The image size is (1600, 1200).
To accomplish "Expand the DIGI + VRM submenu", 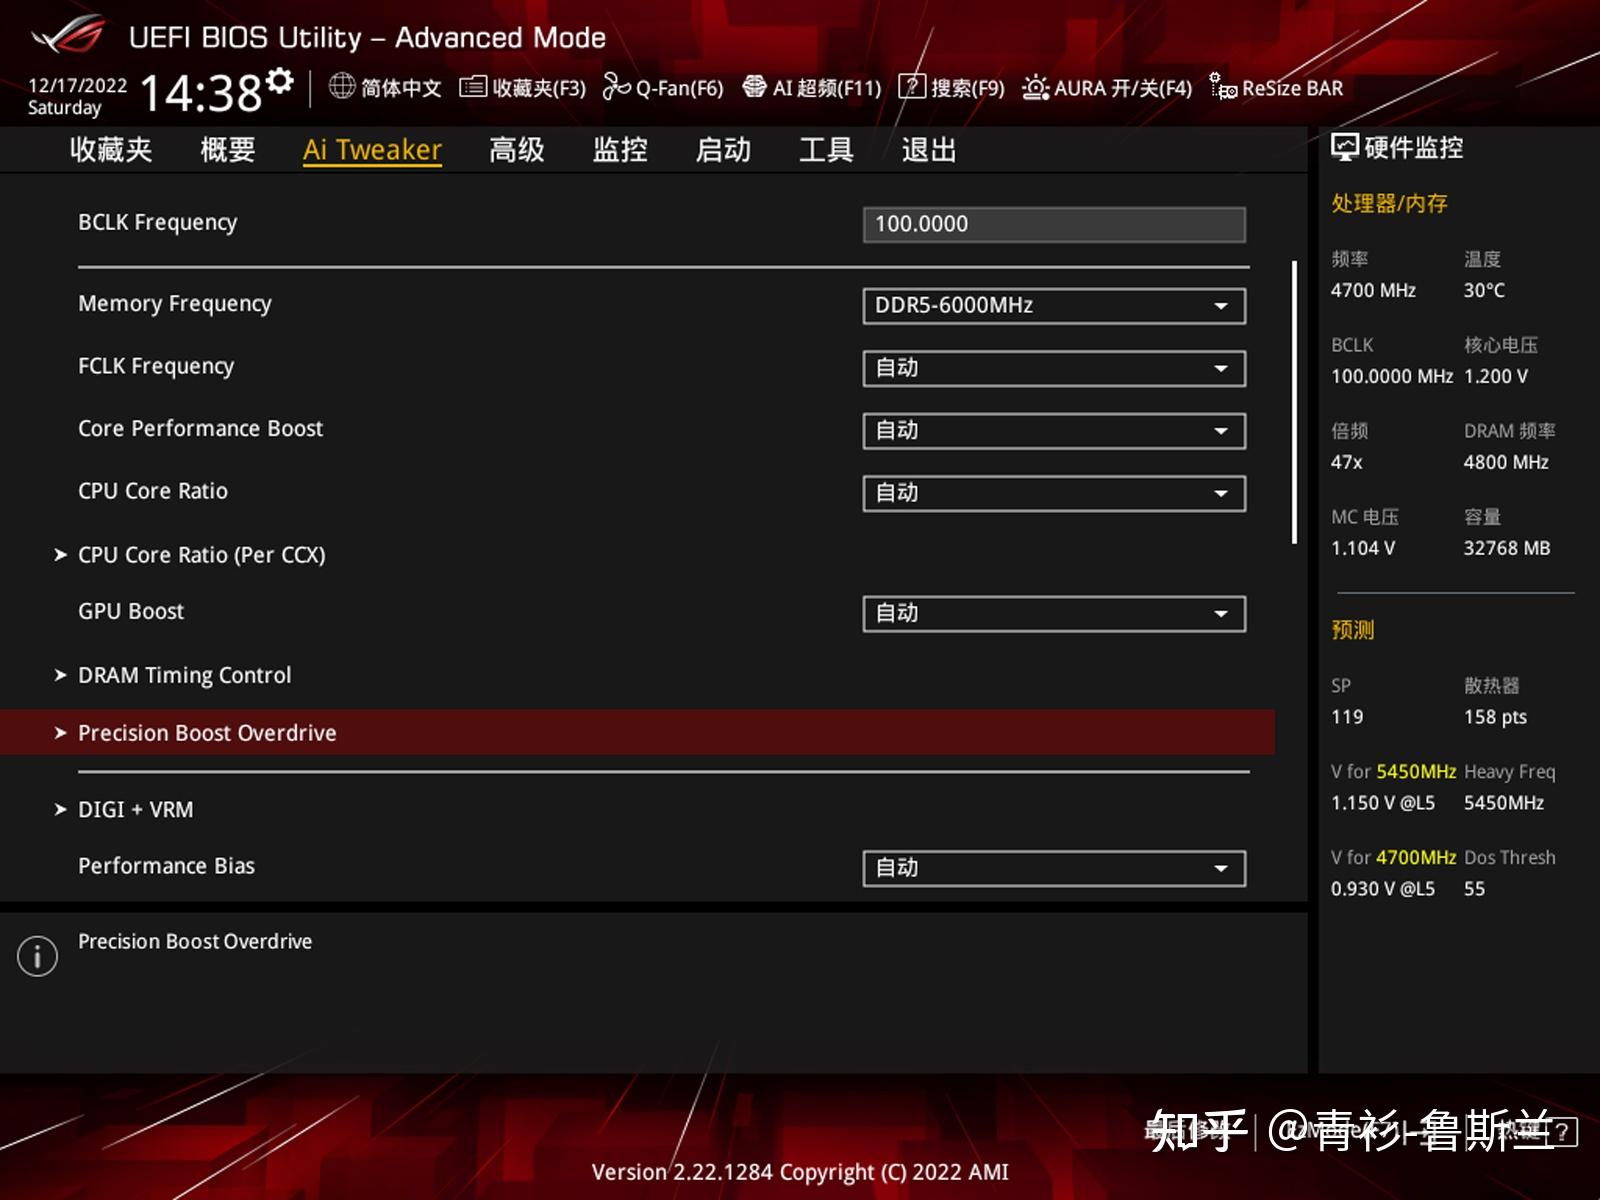I will [136, 809].
